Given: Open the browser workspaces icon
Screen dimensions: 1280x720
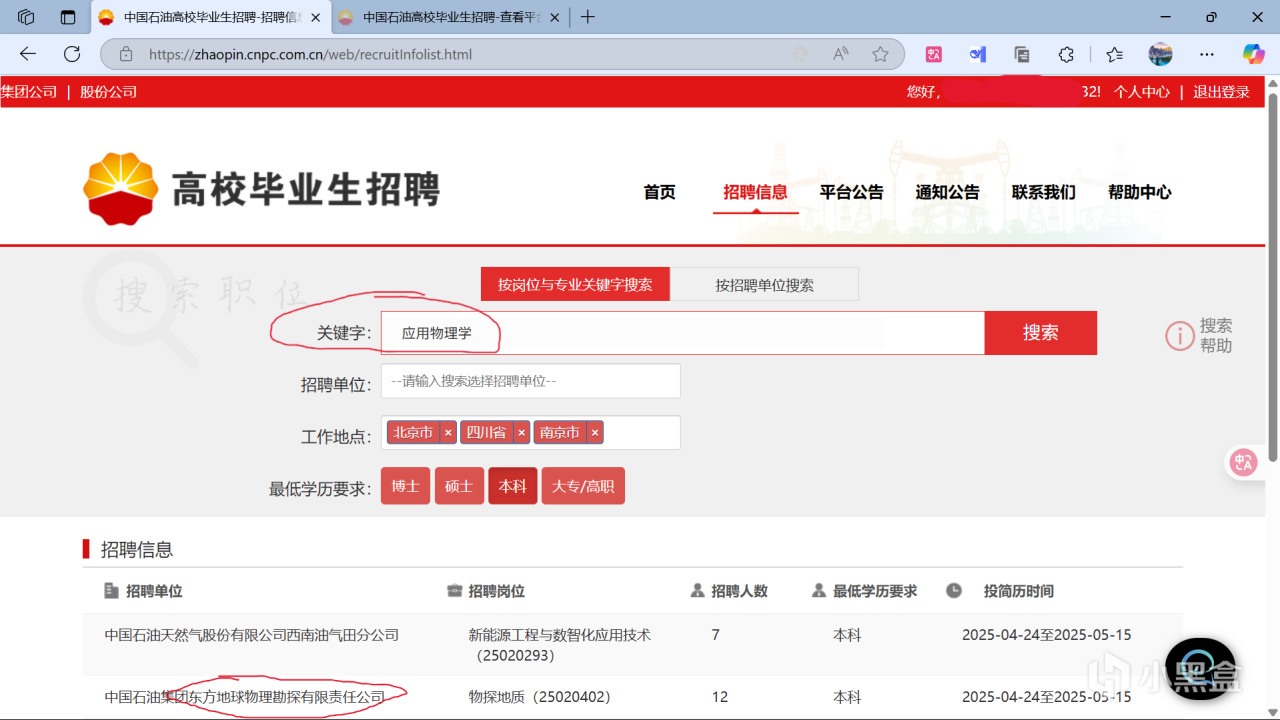Looking at the screenshot, I should point(27,17).
